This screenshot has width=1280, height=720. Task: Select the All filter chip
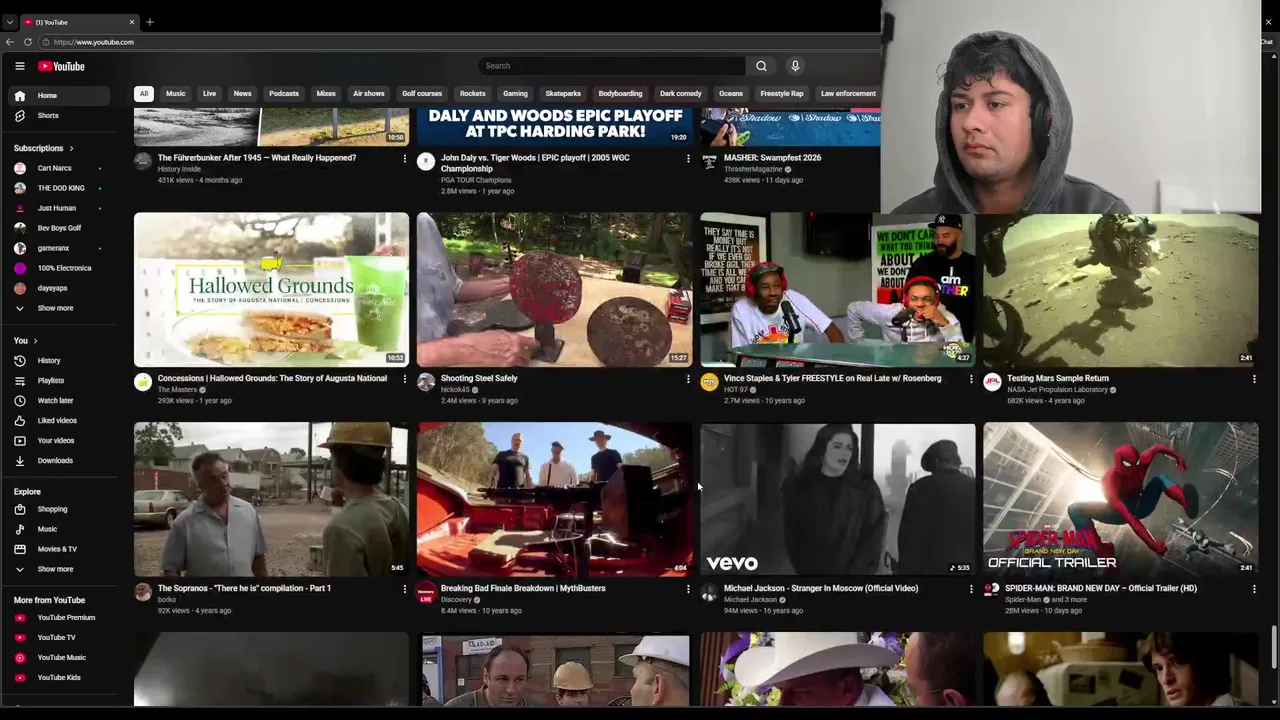[143, 94]
